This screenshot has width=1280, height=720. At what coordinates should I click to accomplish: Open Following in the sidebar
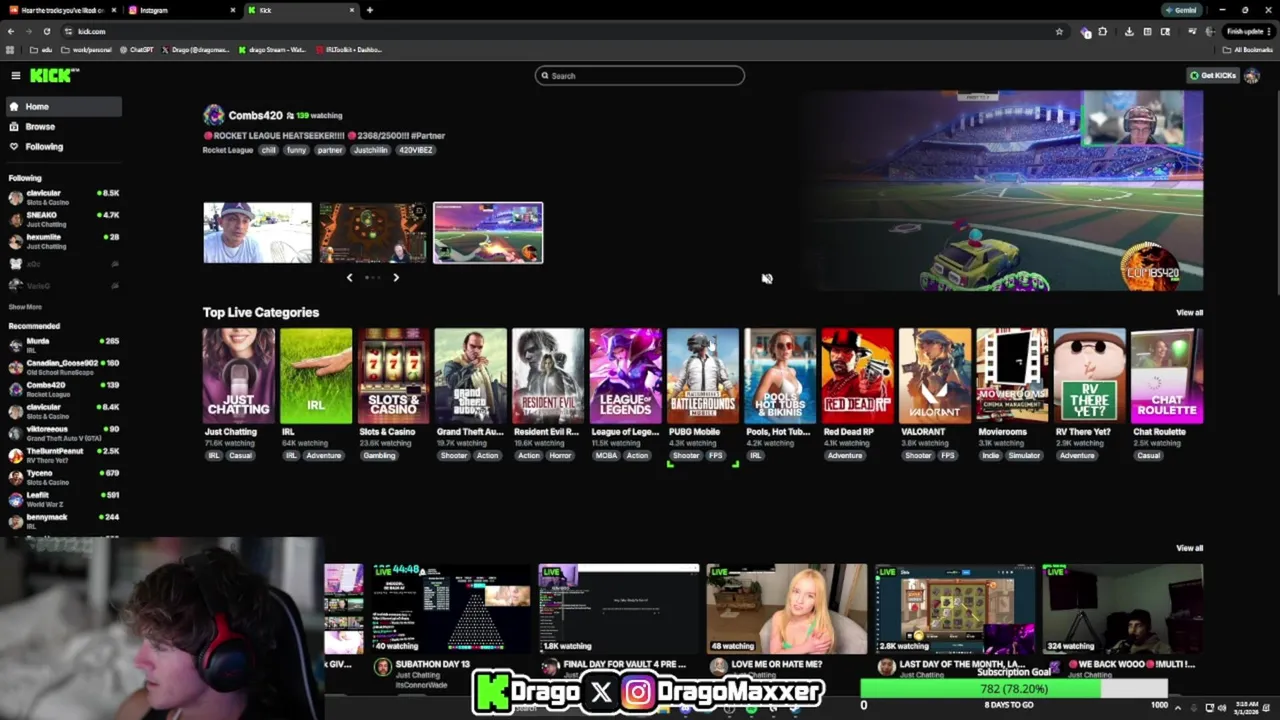pyautogui.click(x=62, y=146)
